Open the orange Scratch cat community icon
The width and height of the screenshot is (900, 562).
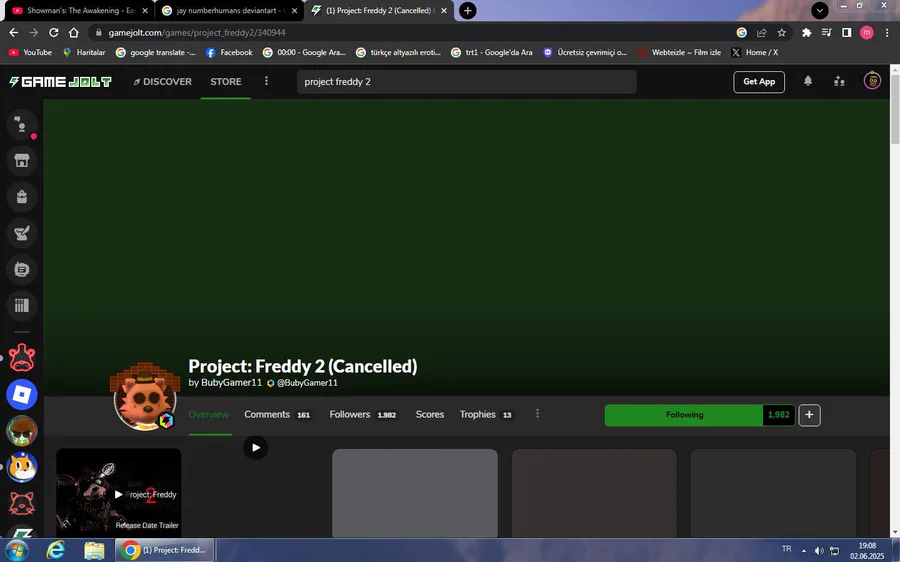(22, 467)
